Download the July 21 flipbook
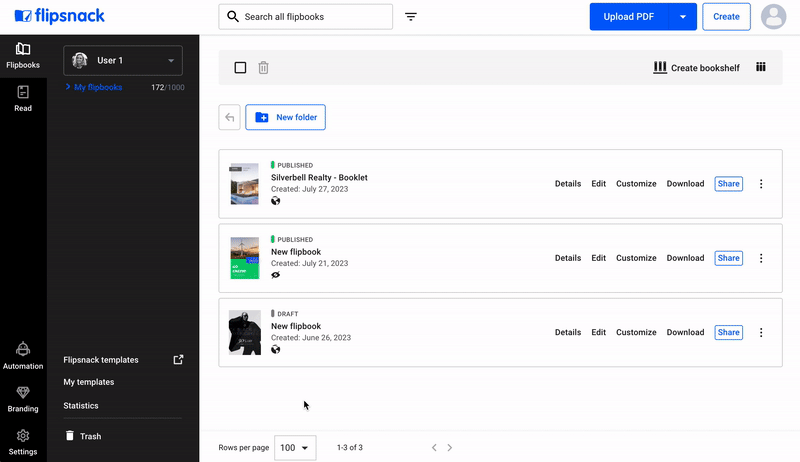The width and height of the screenshot is (800, 462). pyautogui.click(x=685, y=258)
